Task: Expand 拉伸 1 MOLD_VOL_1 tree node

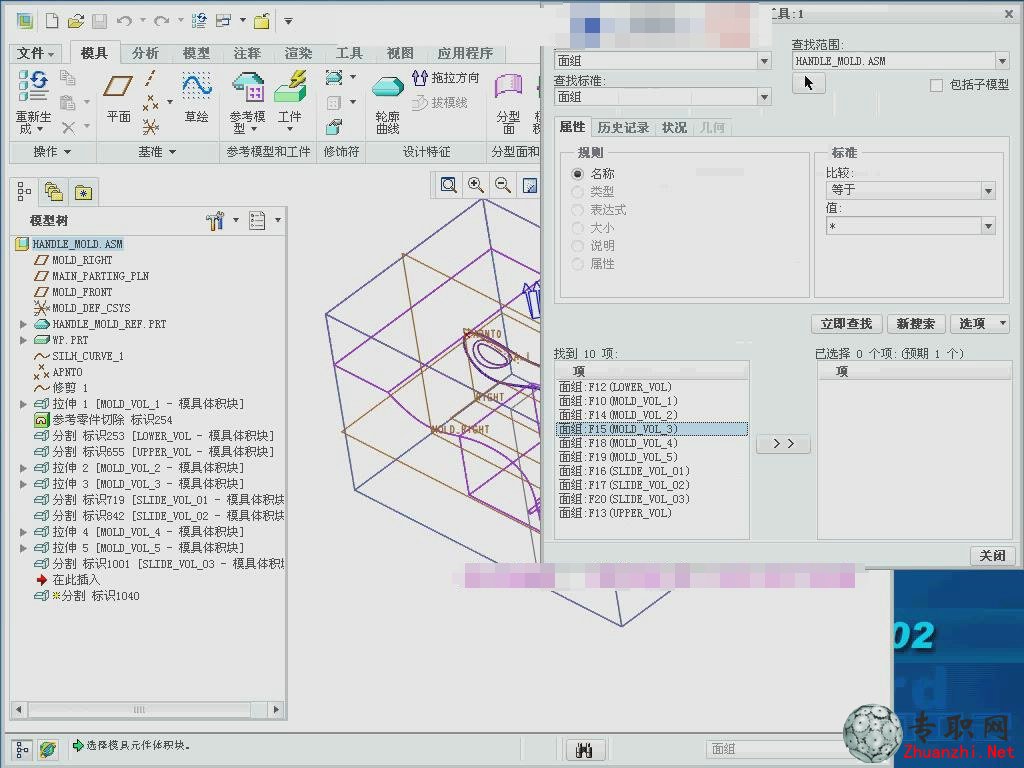Action: [x=24, y=404]
